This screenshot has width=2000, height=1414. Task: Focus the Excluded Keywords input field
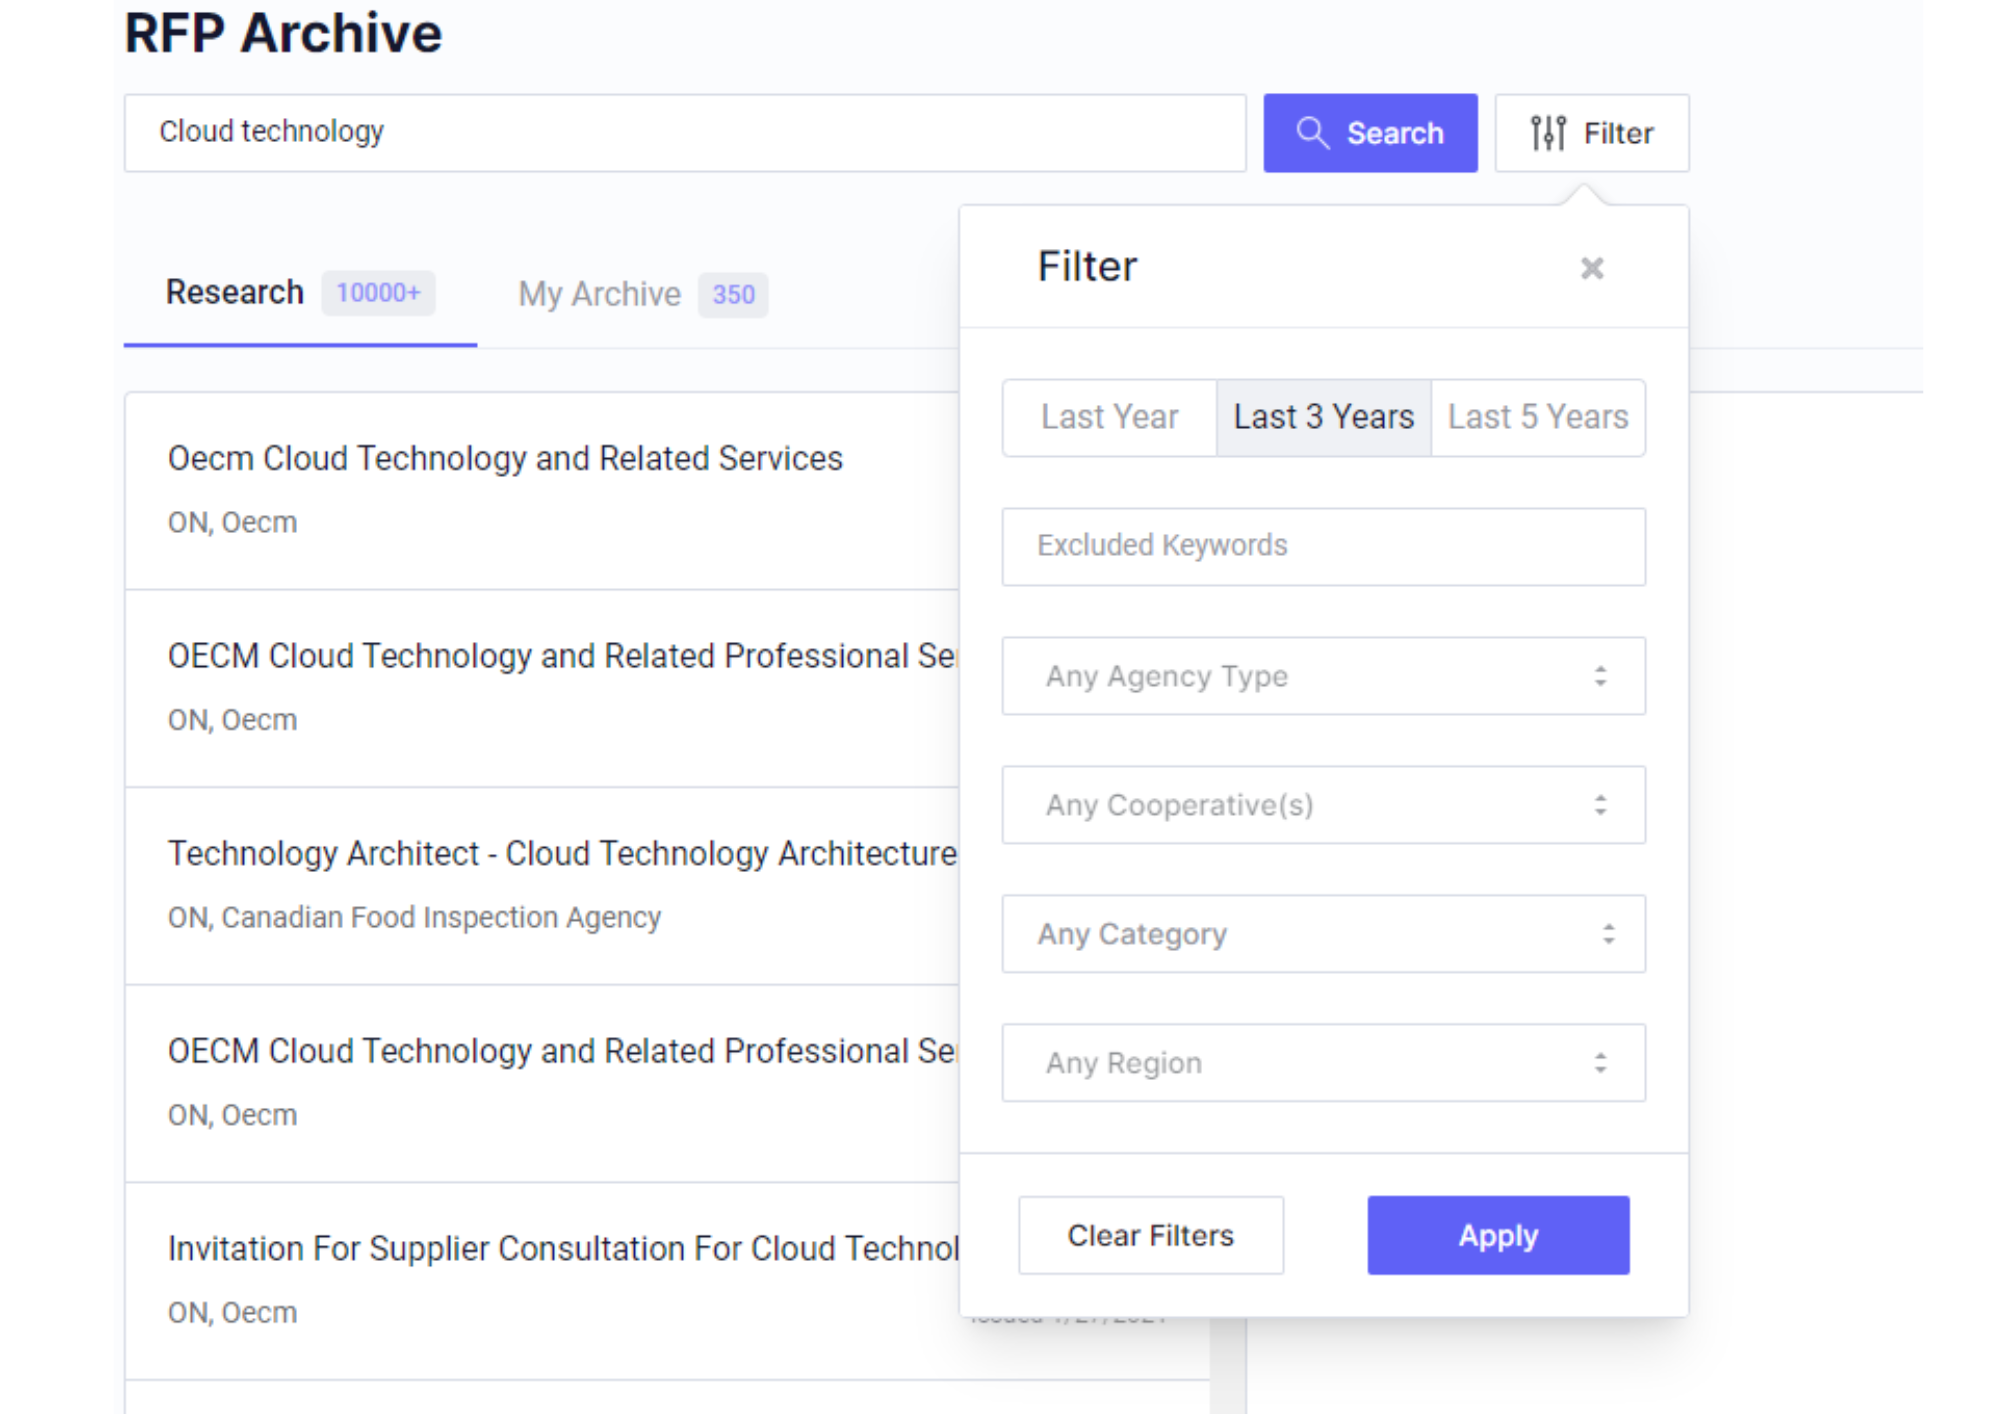pyautogui.click(x=1323, y=546)
